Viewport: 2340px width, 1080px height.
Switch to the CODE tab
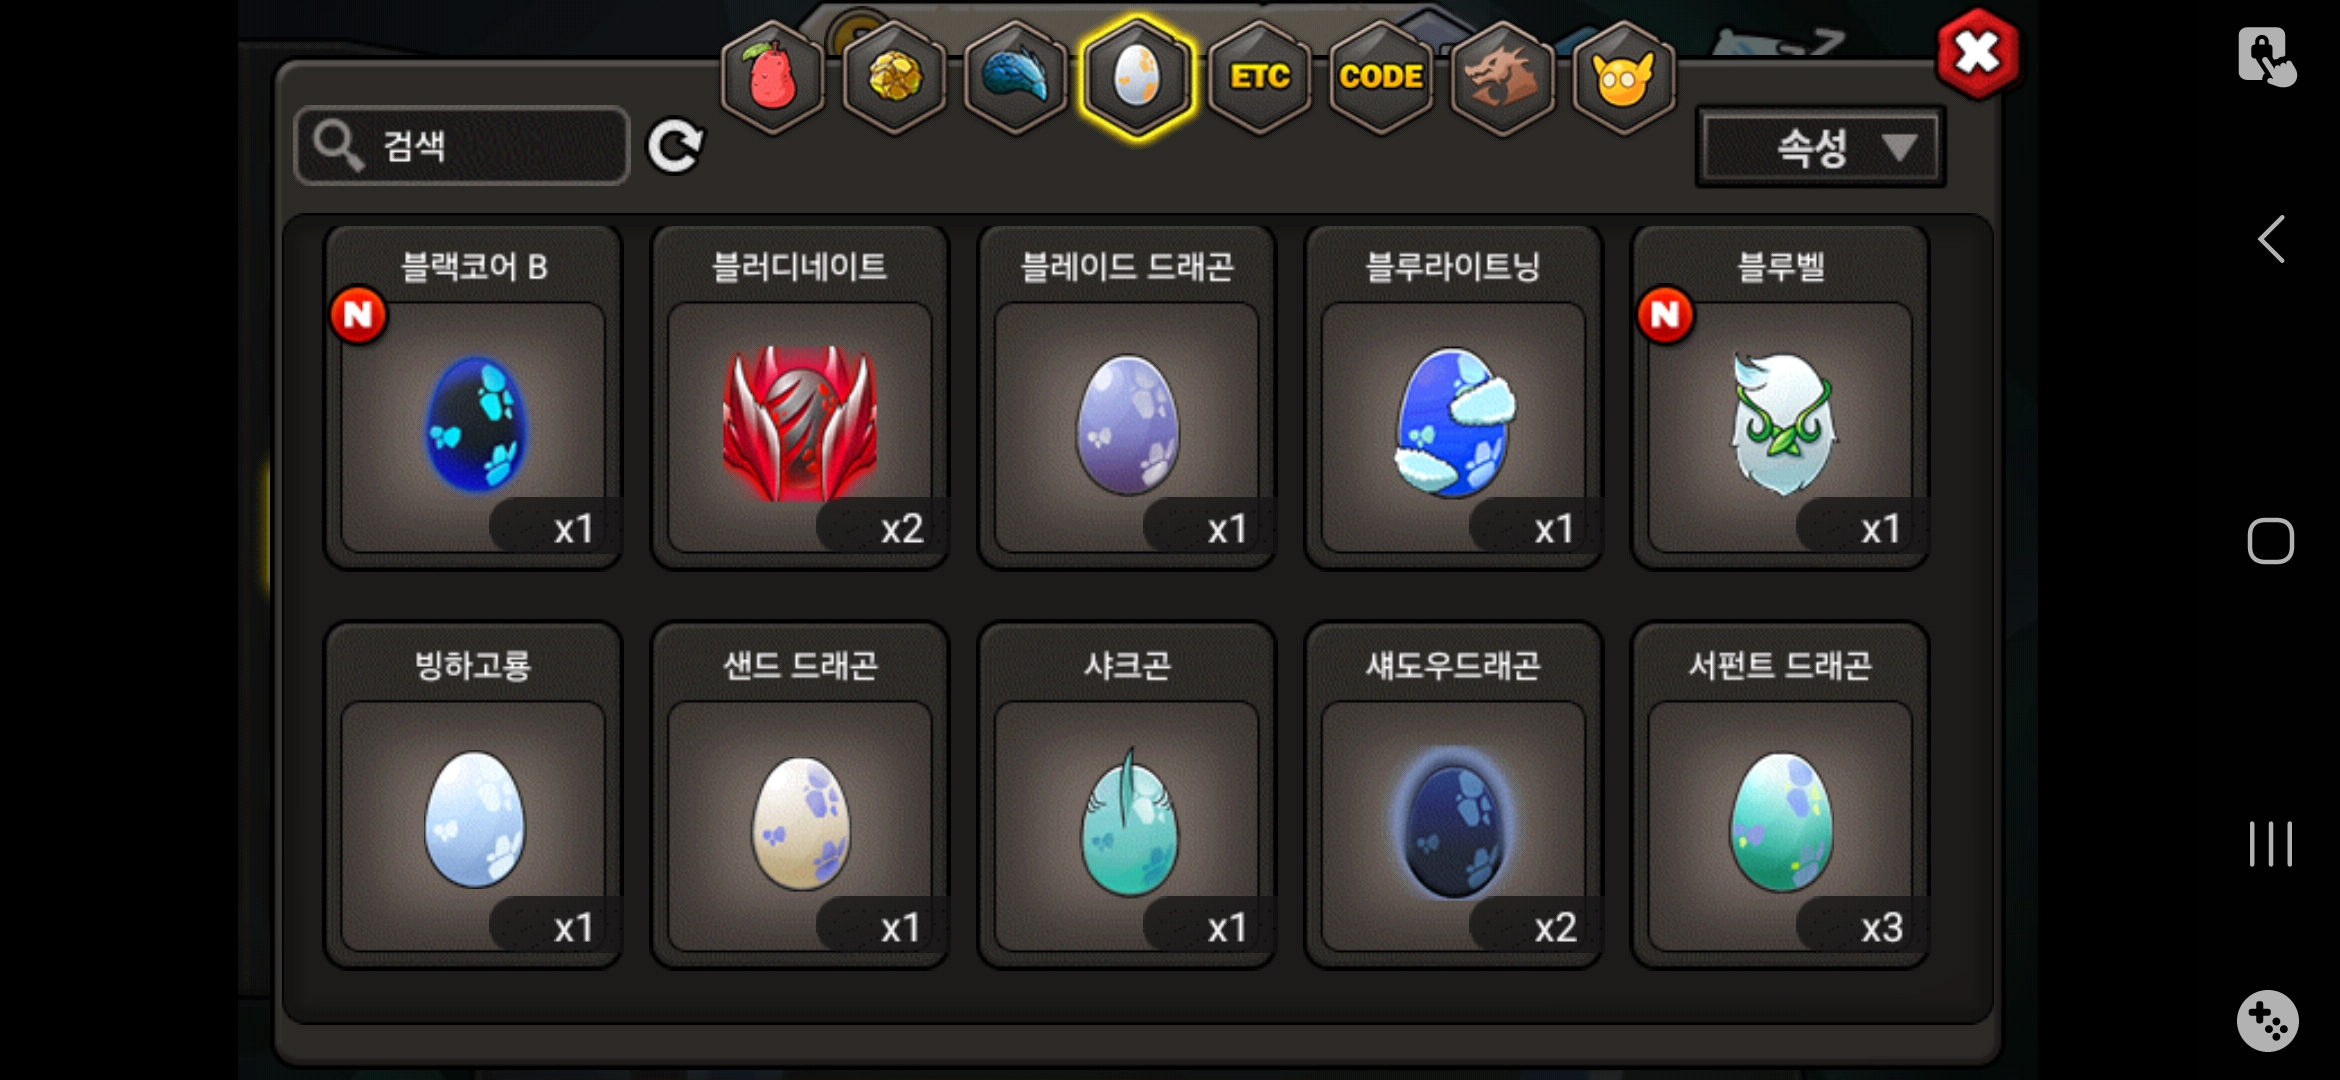point(1381,77)
